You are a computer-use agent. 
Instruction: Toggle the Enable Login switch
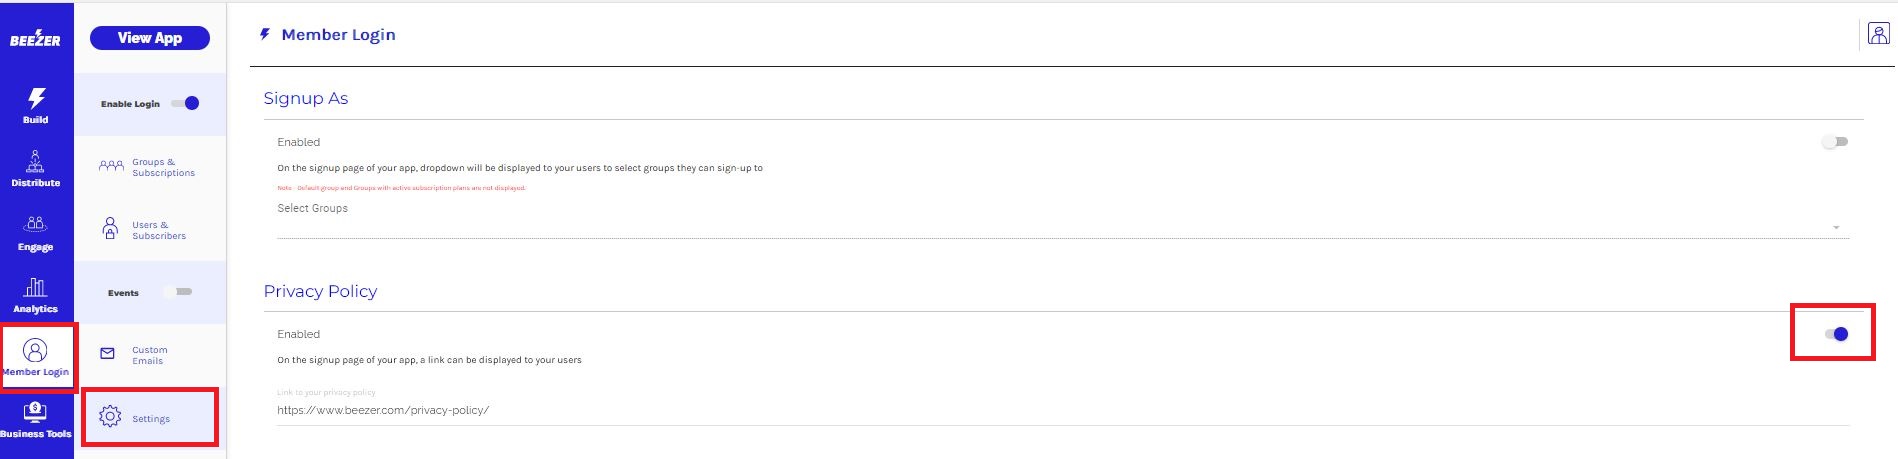click(186, 103)
